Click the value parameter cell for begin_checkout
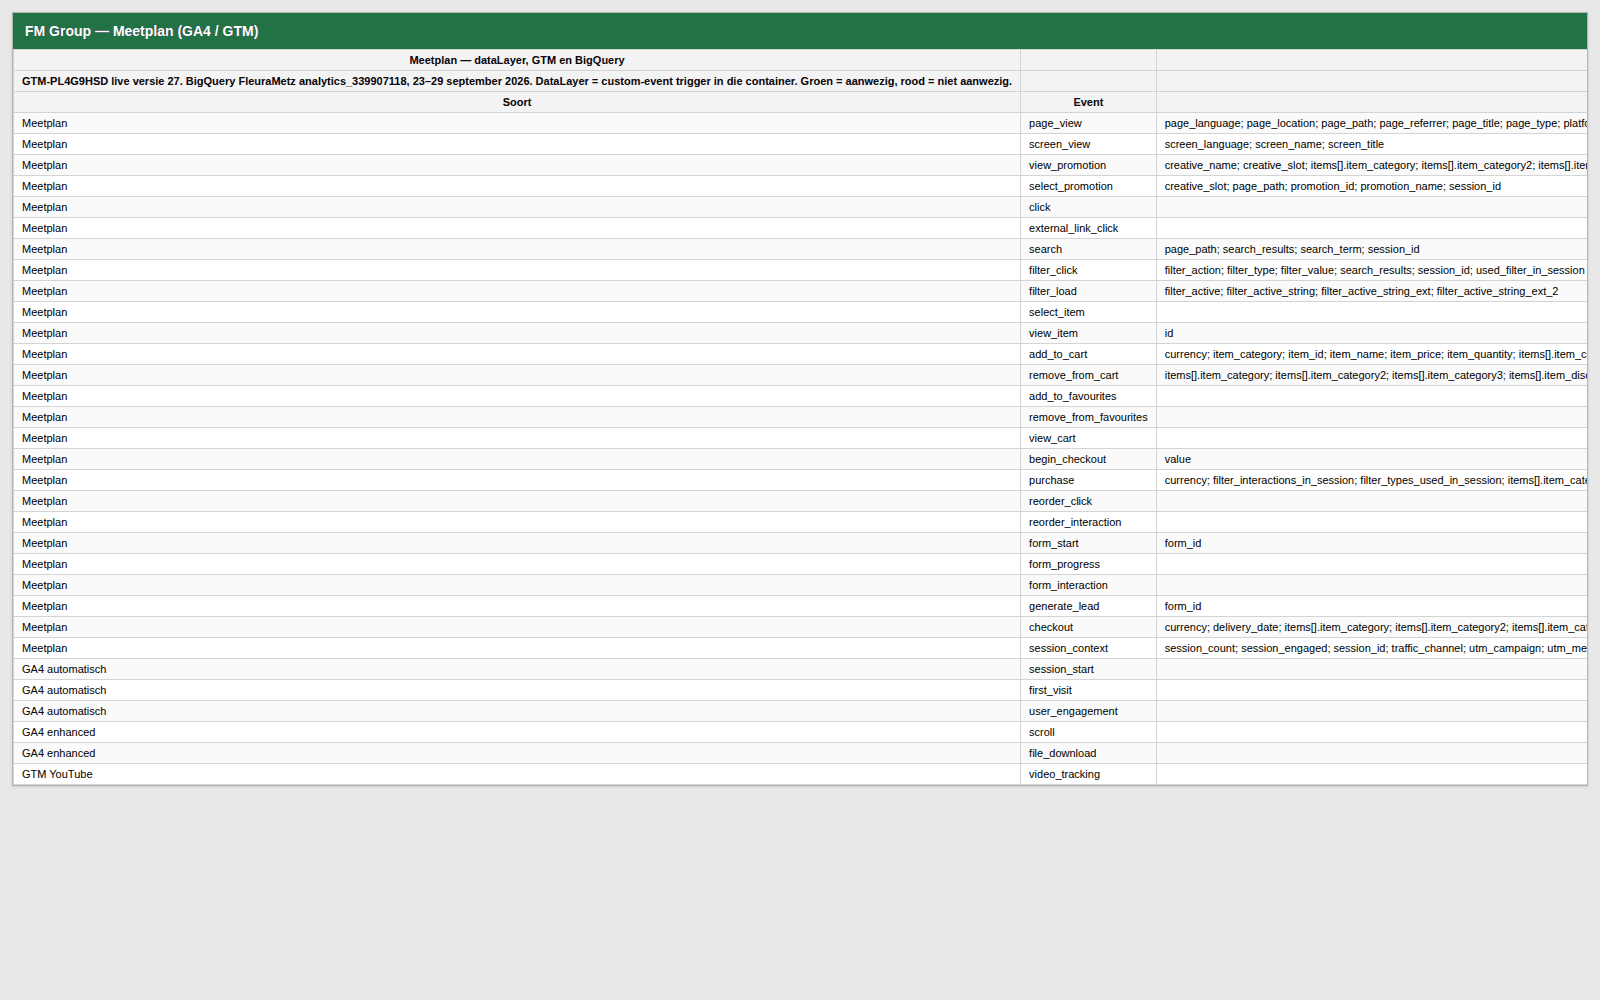Image resolution: width=1600 pixels, height=1000 pixels. [1372, 459]
